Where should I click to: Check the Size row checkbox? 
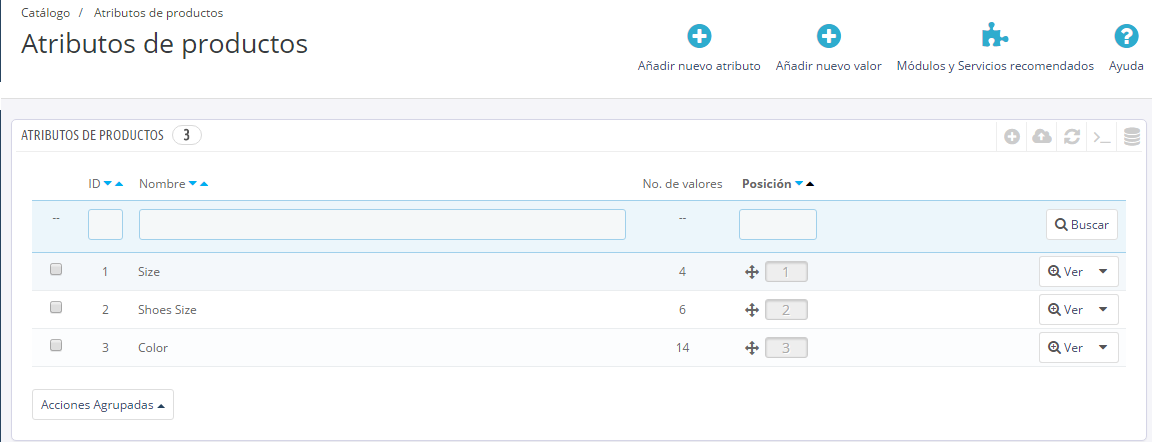56,270
